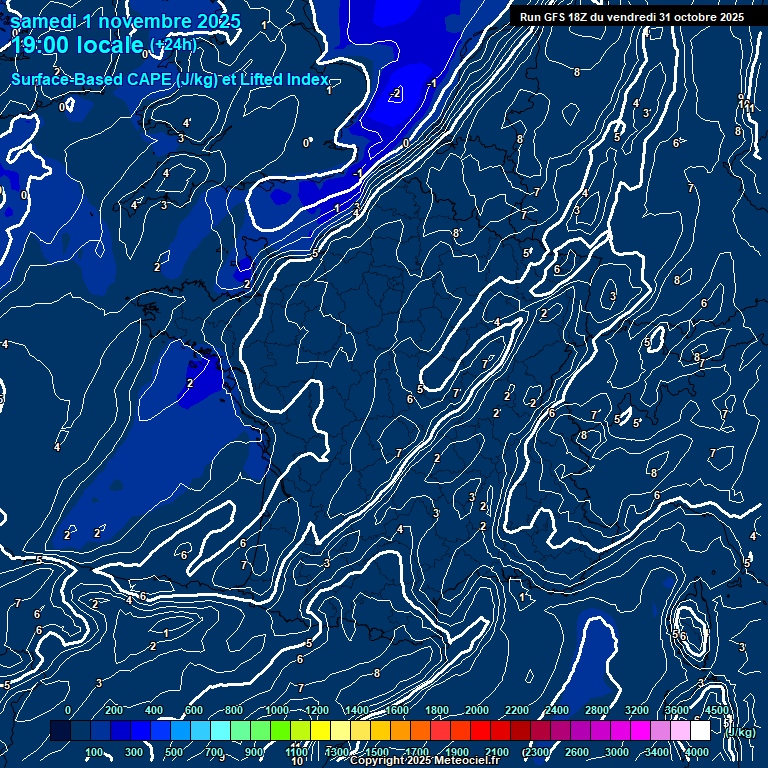
Task: Click the '(+24h)' forecast offset label
Action: tap(173, 43)
